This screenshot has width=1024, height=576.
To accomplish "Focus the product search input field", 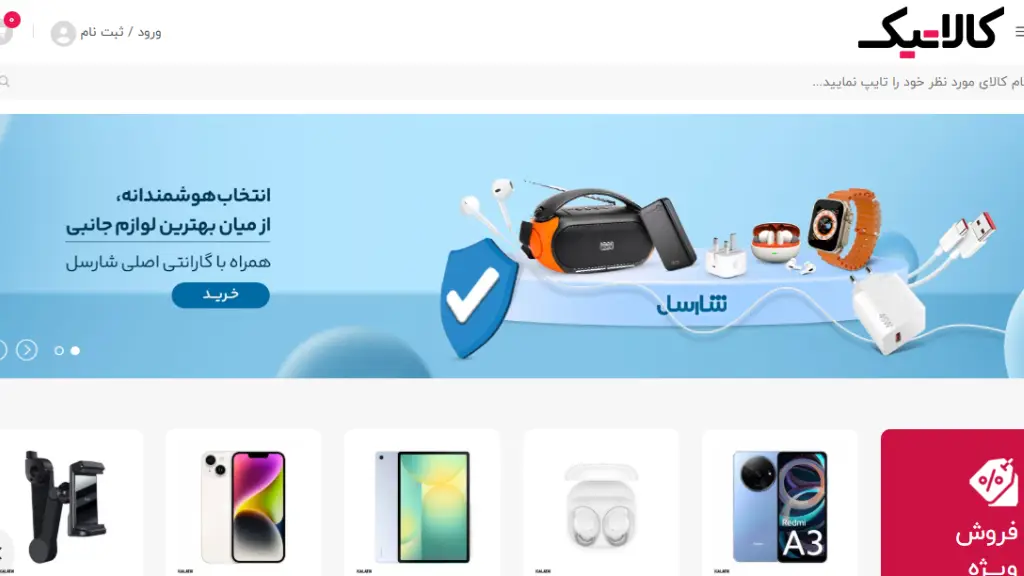I will pos(512,82).
